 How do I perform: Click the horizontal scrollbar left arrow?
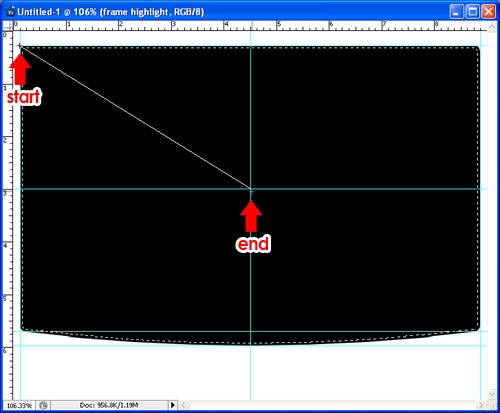(x=183, y=405)
